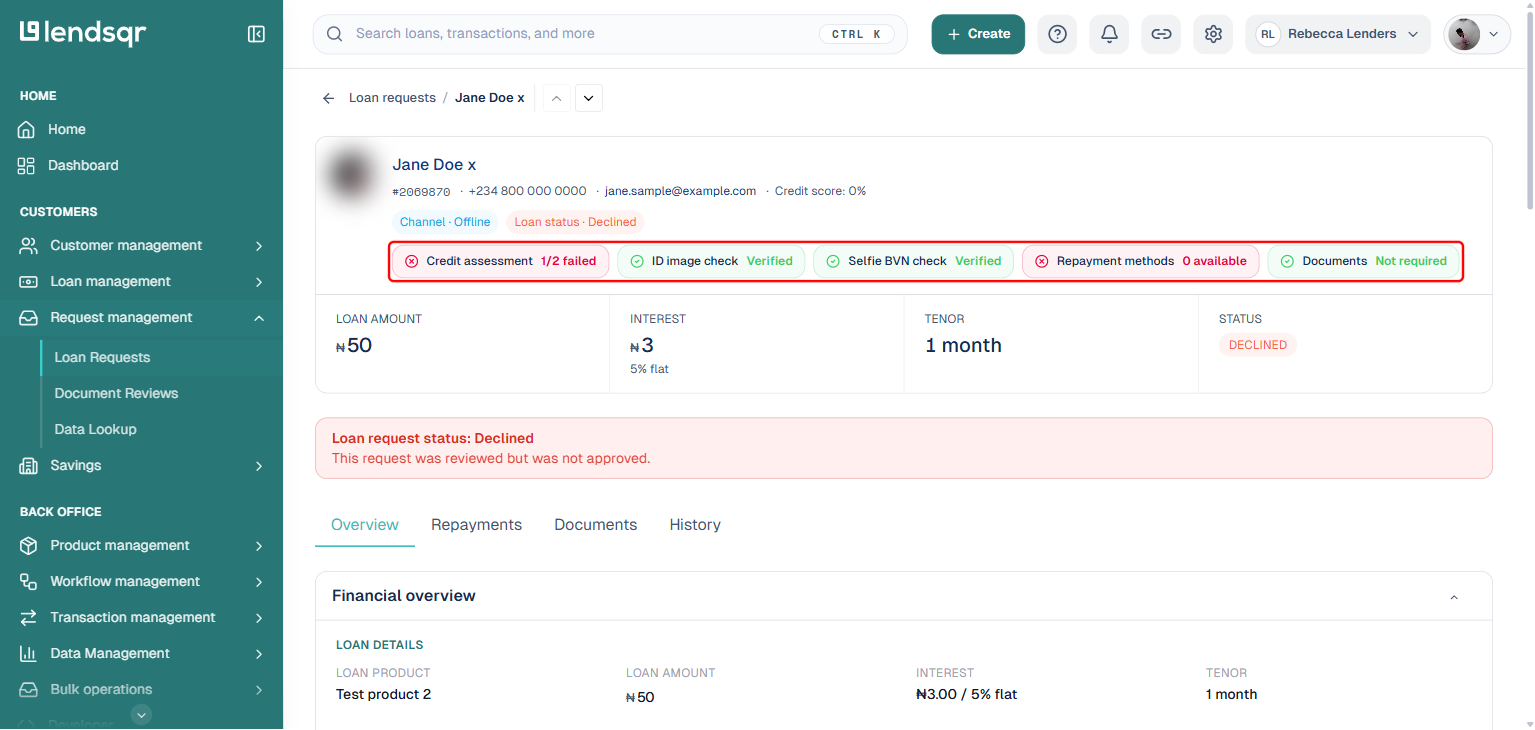Viewport: 1535px width, 730px height.
Task: Expand Customer management submenu
Action: coord(259,245)
